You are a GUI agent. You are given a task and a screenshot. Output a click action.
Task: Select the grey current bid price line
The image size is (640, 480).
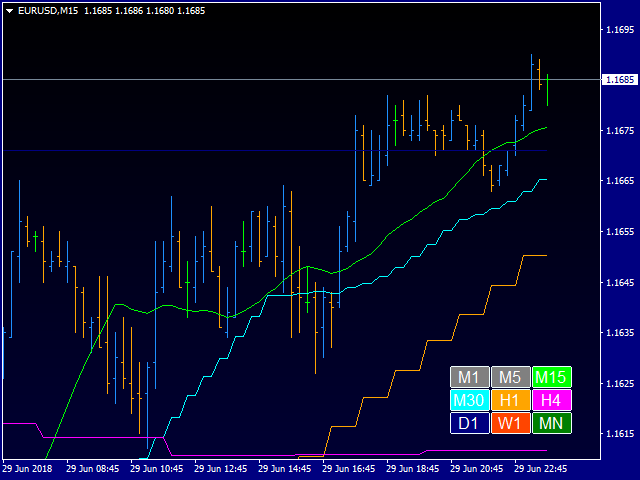(302, 80)
